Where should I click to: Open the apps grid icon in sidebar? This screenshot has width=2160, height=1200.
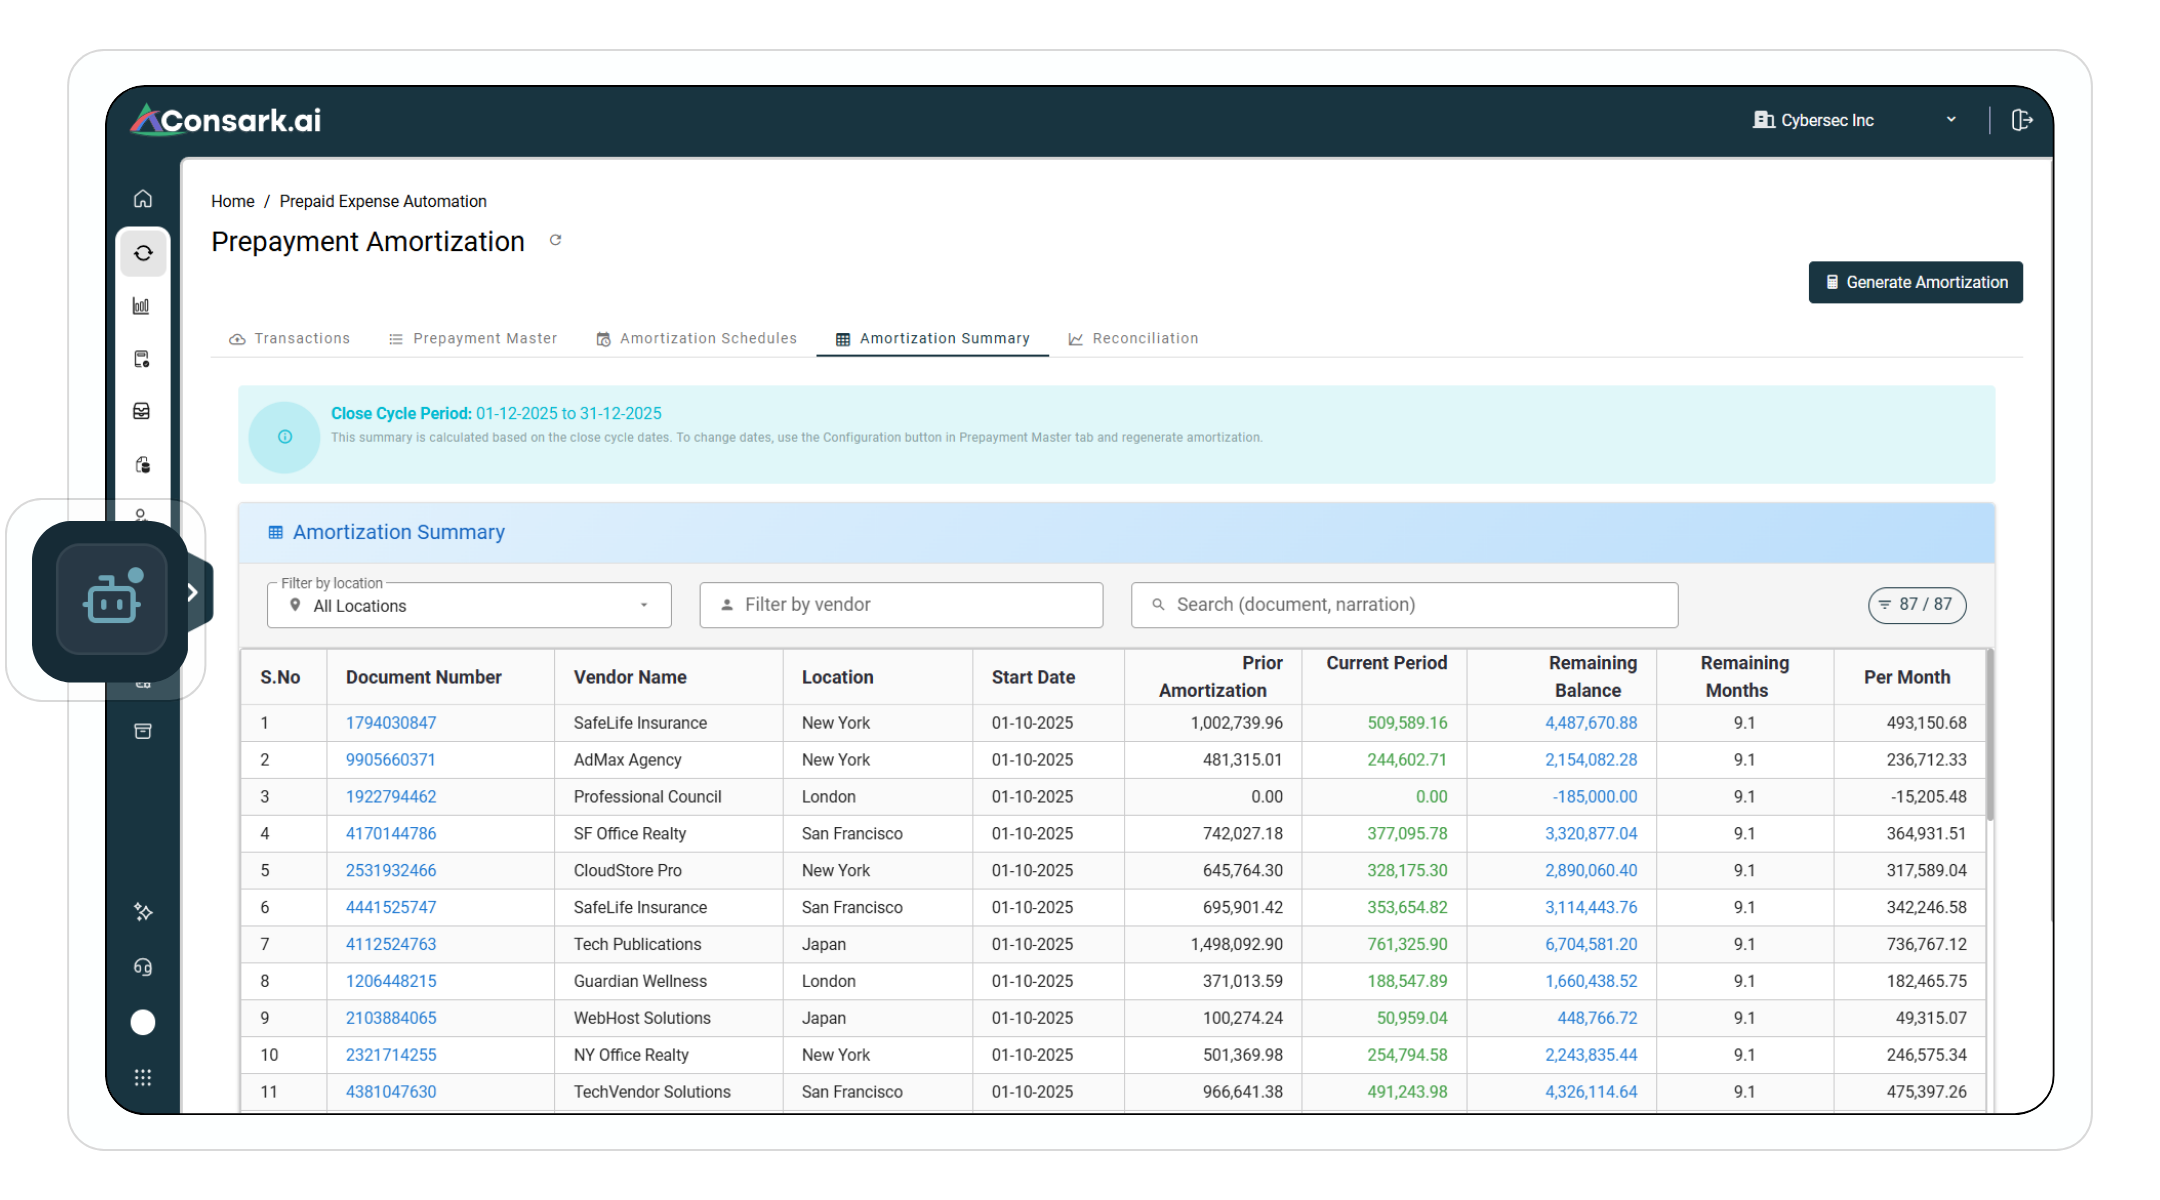[143, 1078]
